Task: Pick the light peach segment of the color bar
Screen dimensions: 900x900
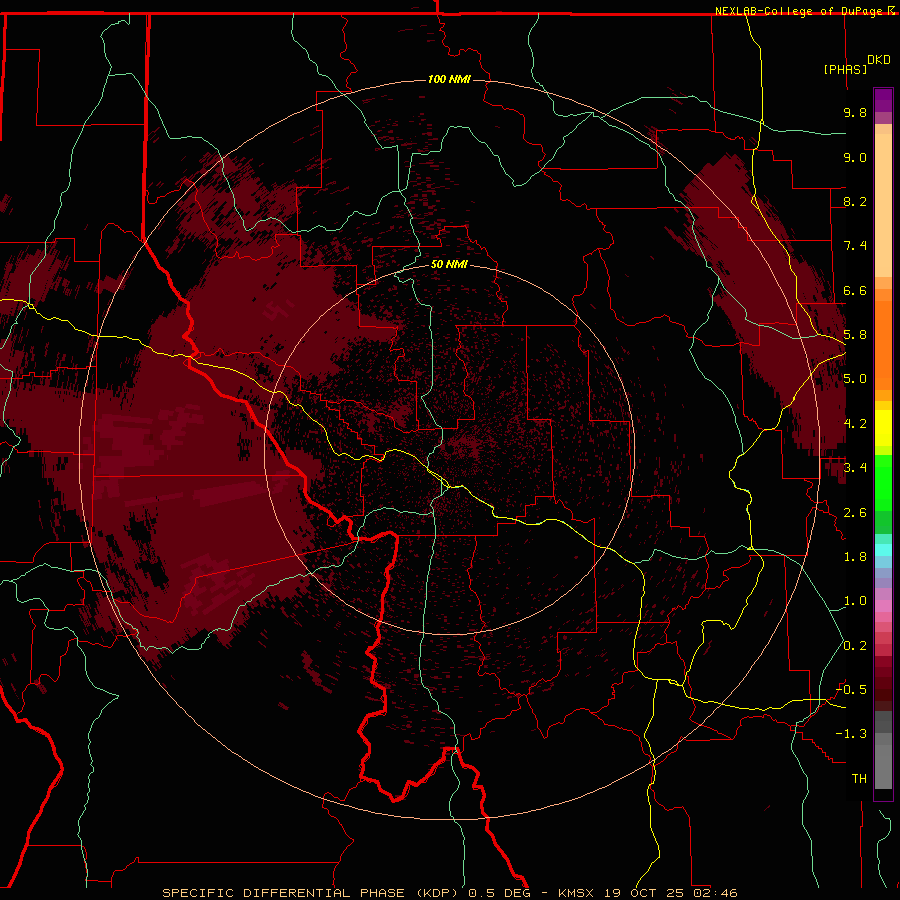Action: [883, 204]
